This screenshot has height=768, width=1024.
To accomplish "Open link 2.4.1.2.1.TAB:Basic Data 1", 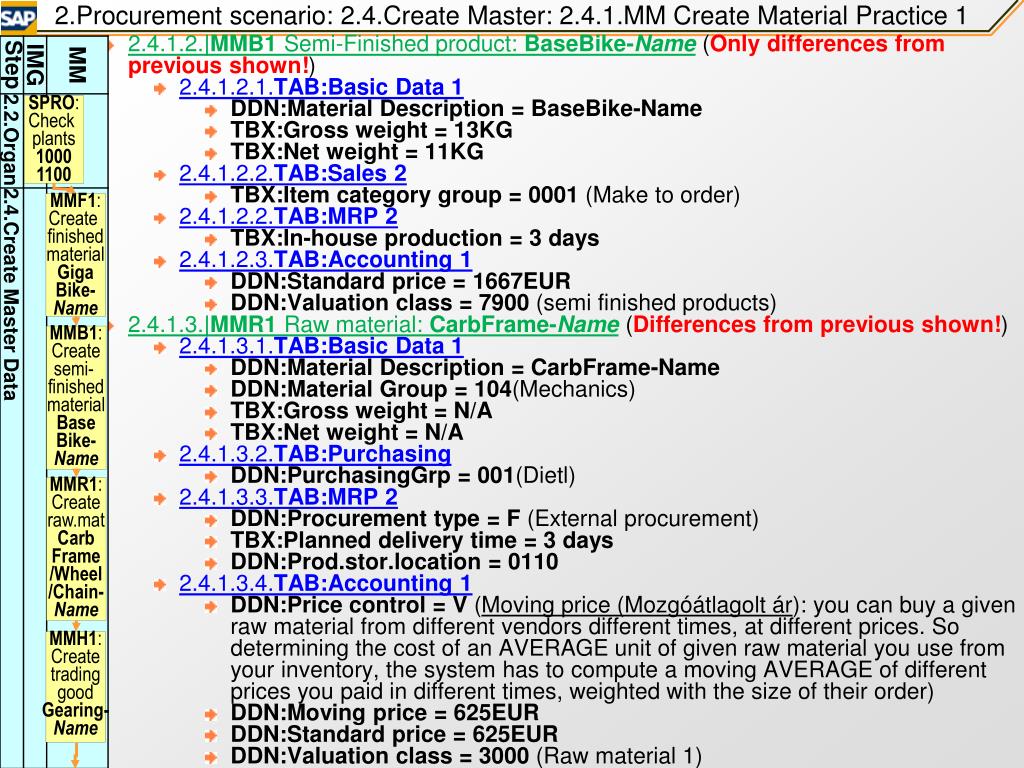I will 321,87.
